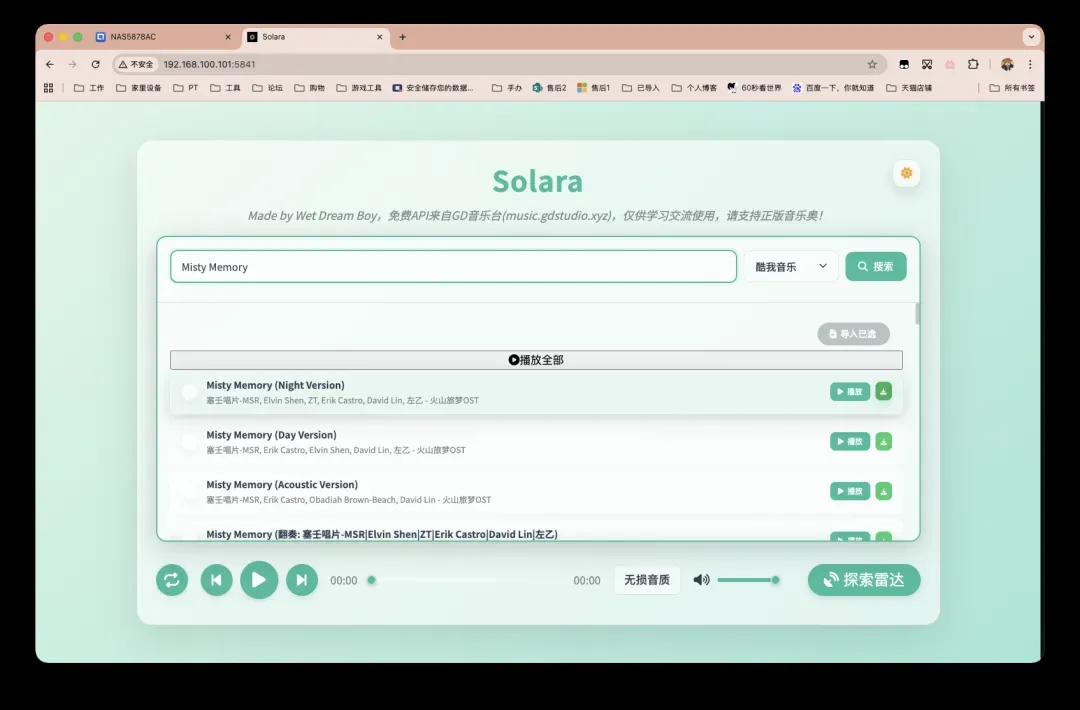Open the 酷我音乐 source dropdown
1080x710 pixels.
pos(790,267)
